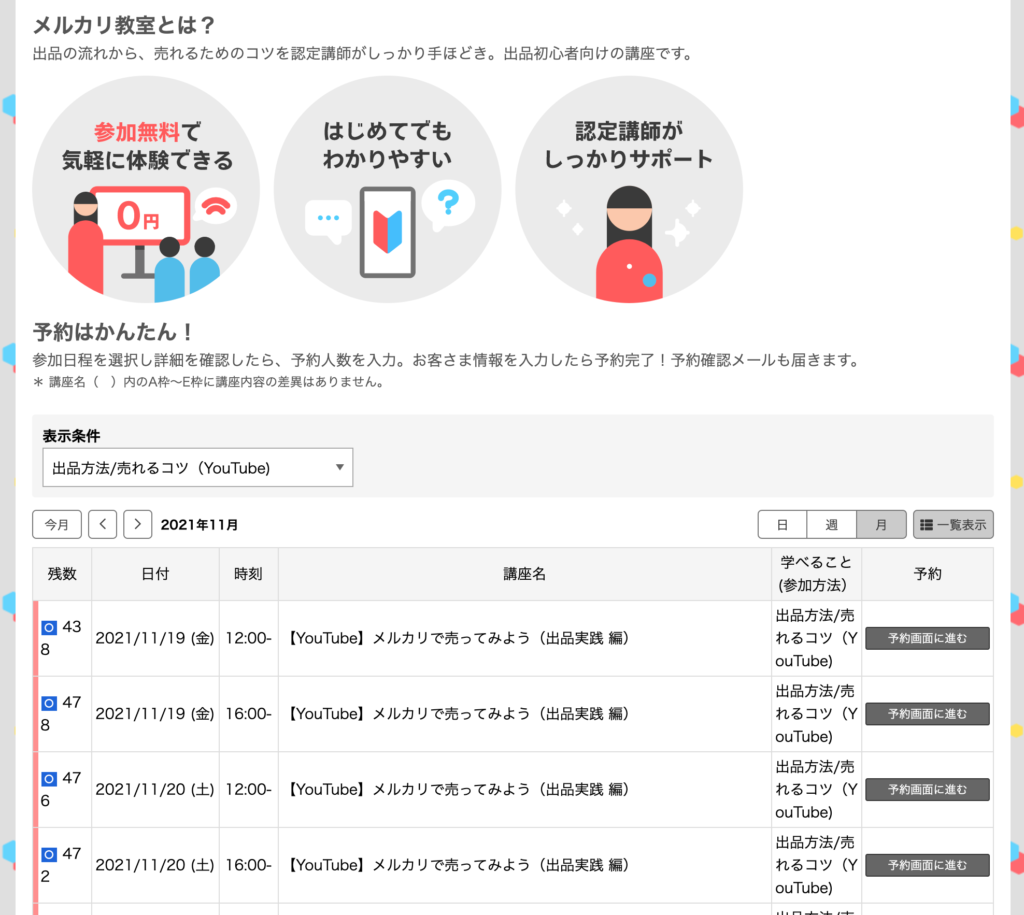Image resolution: width=1024 pixels, height=915 pixels.
Task: Click the 12:00- time on 2021/11/20
Action: tap(248, 790)
